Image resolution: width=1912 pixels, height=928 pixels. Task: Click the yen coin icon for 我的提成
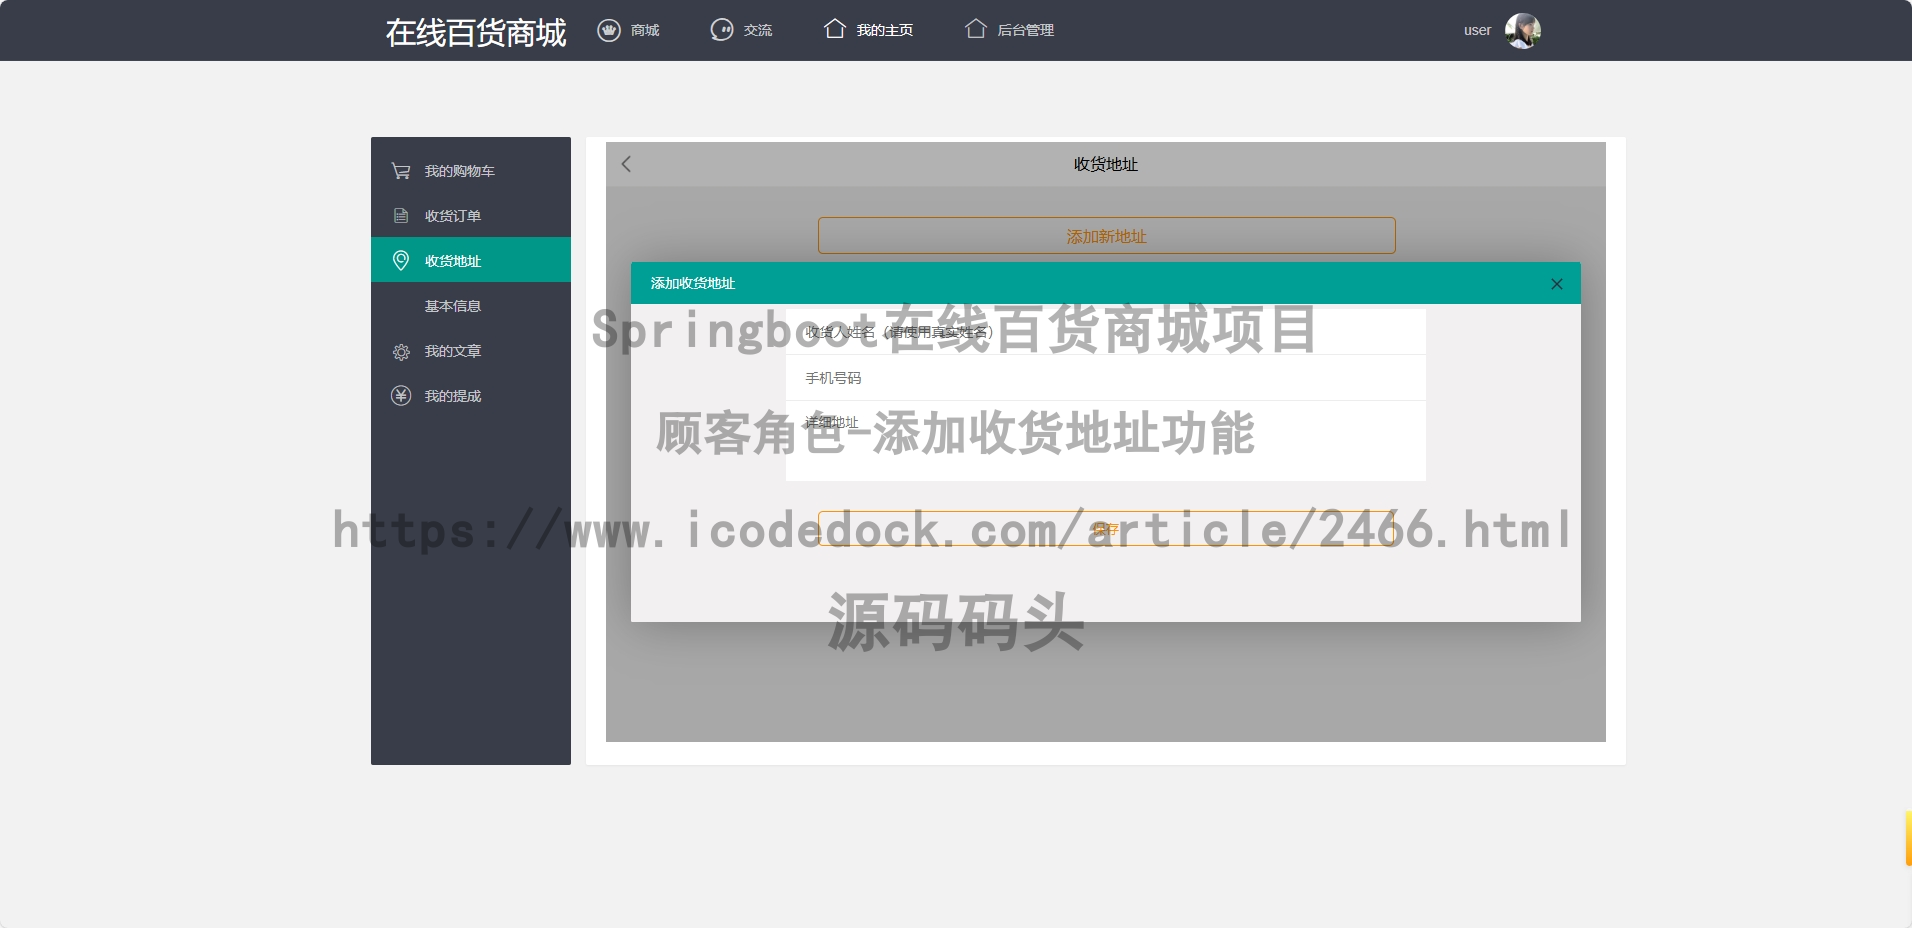401,396
